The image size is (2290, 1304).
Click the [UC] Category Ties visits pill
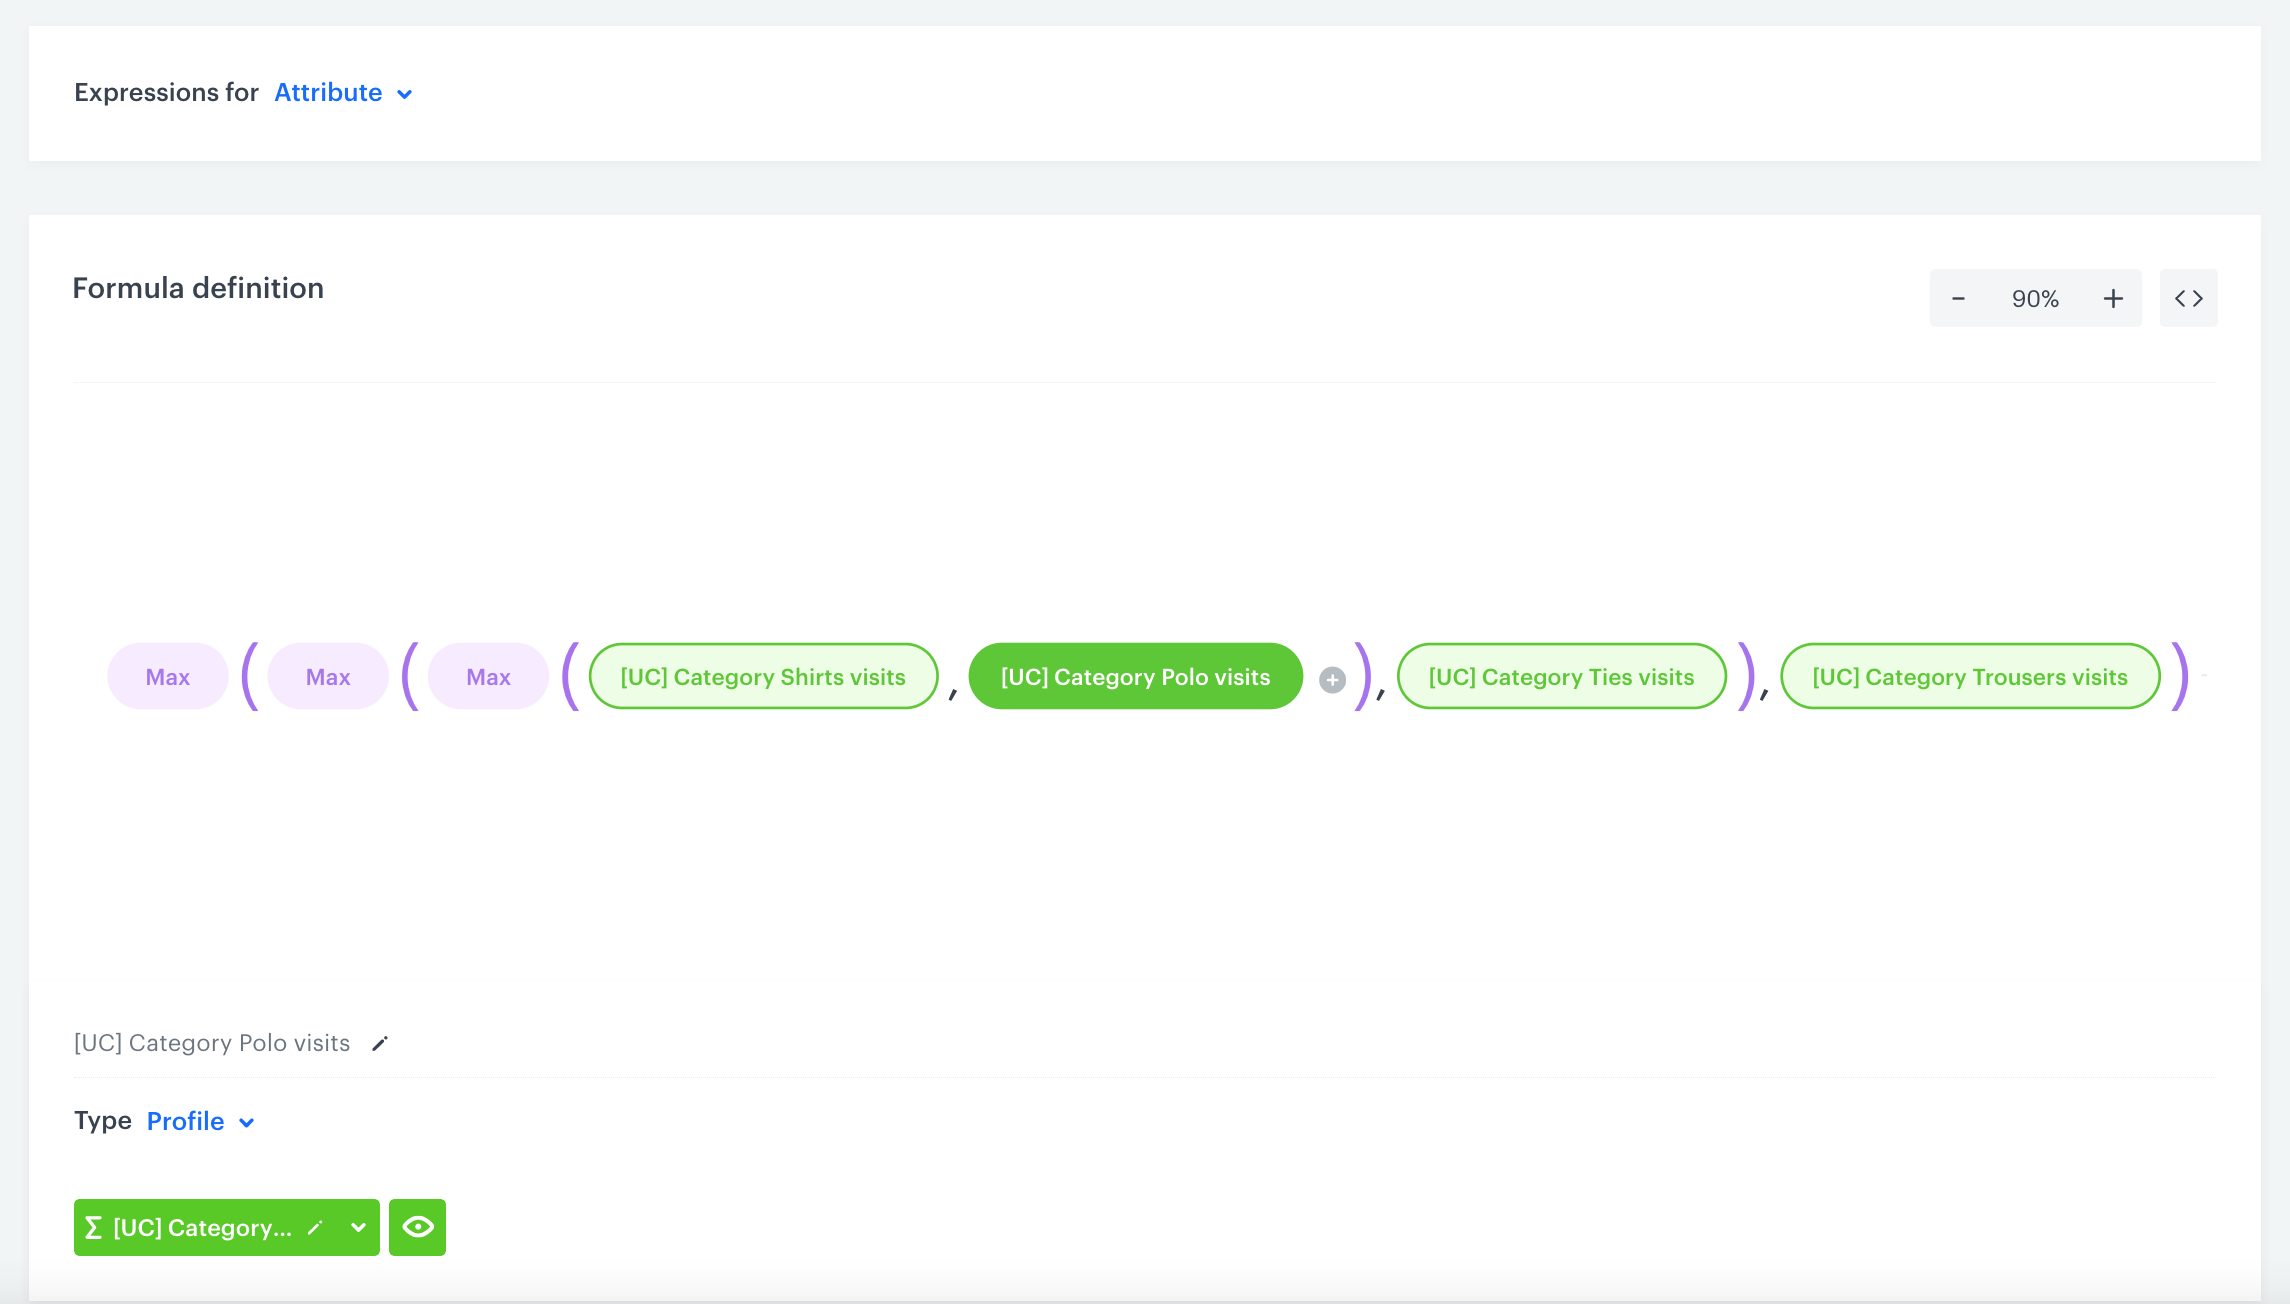coord(1561,676)
